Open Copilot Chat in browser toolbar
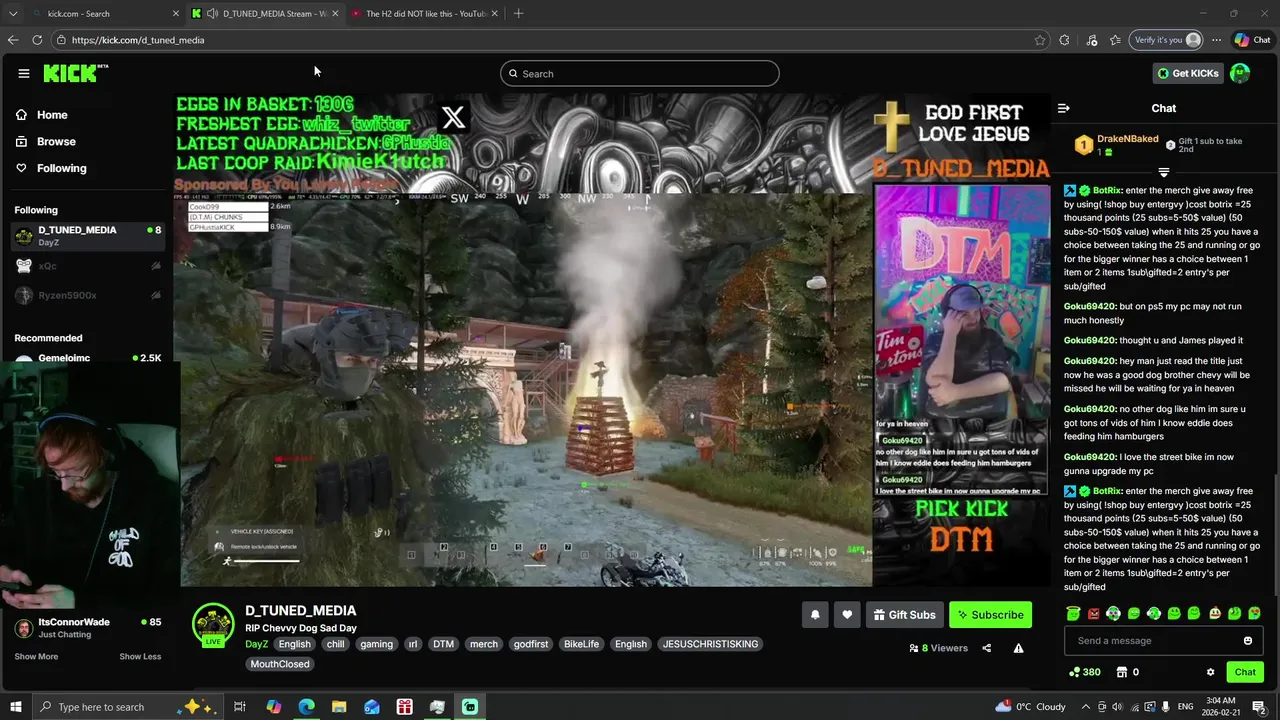Screen dimensions: 1280x720 pos(1252,40)
